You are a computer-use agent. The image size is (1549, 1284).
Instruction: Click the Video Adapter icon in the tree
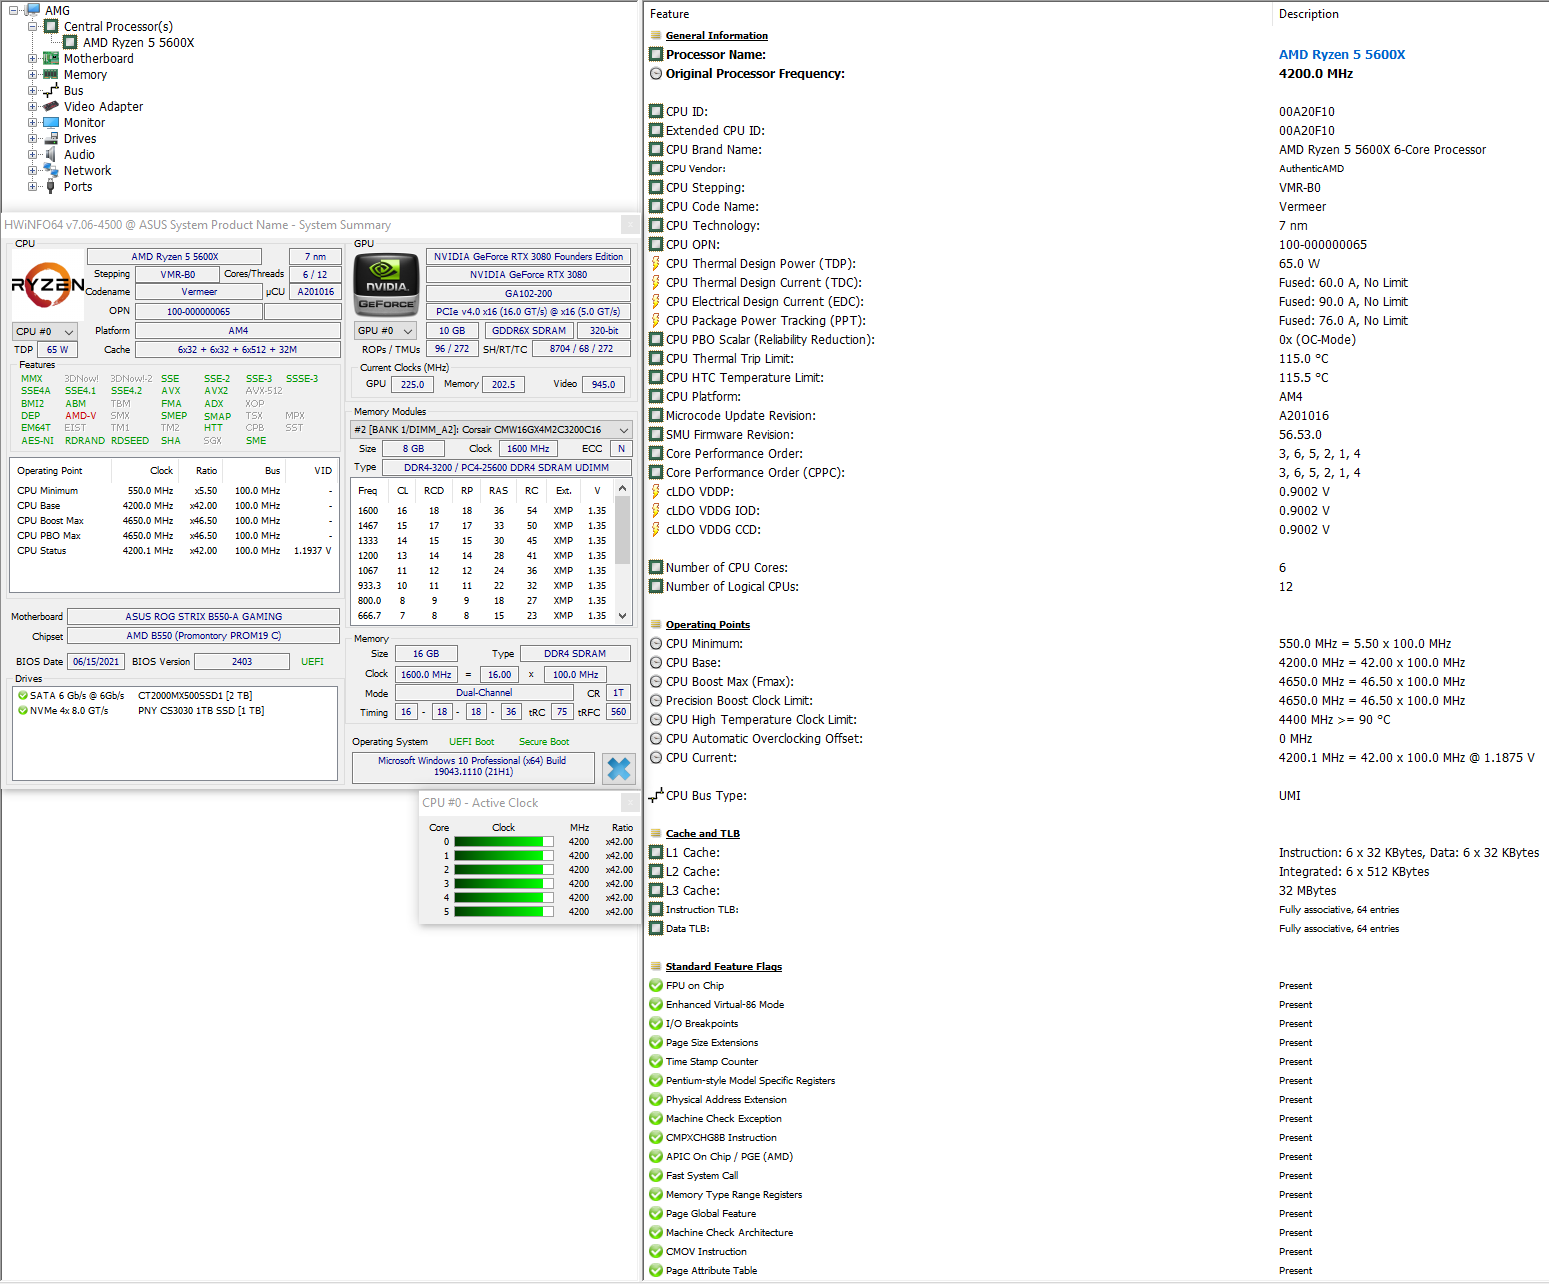51,107
